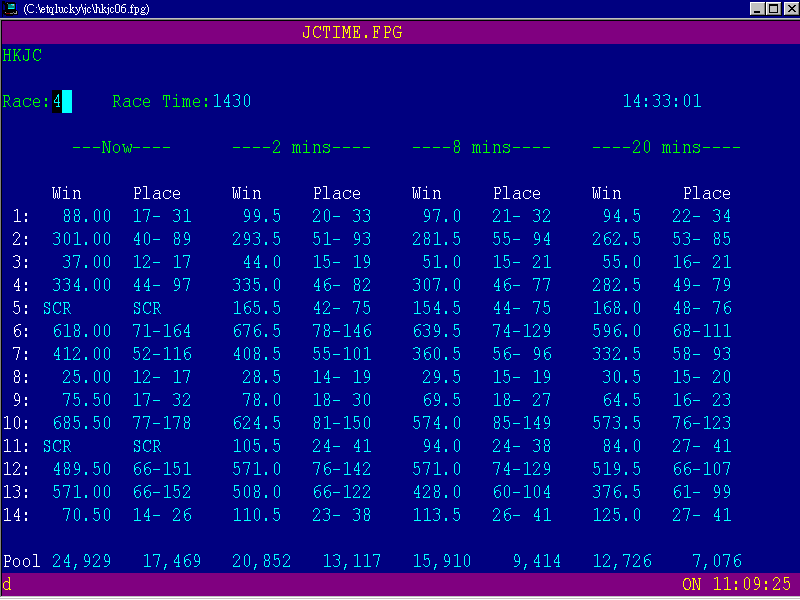Select the 2 mins column group header

pos(301,147)
